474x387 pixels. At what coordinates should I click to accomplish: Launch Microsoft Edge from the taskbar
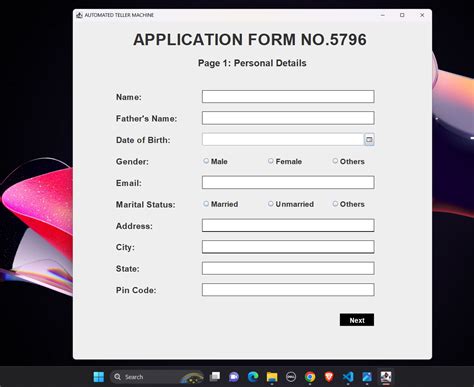[253, 377]
